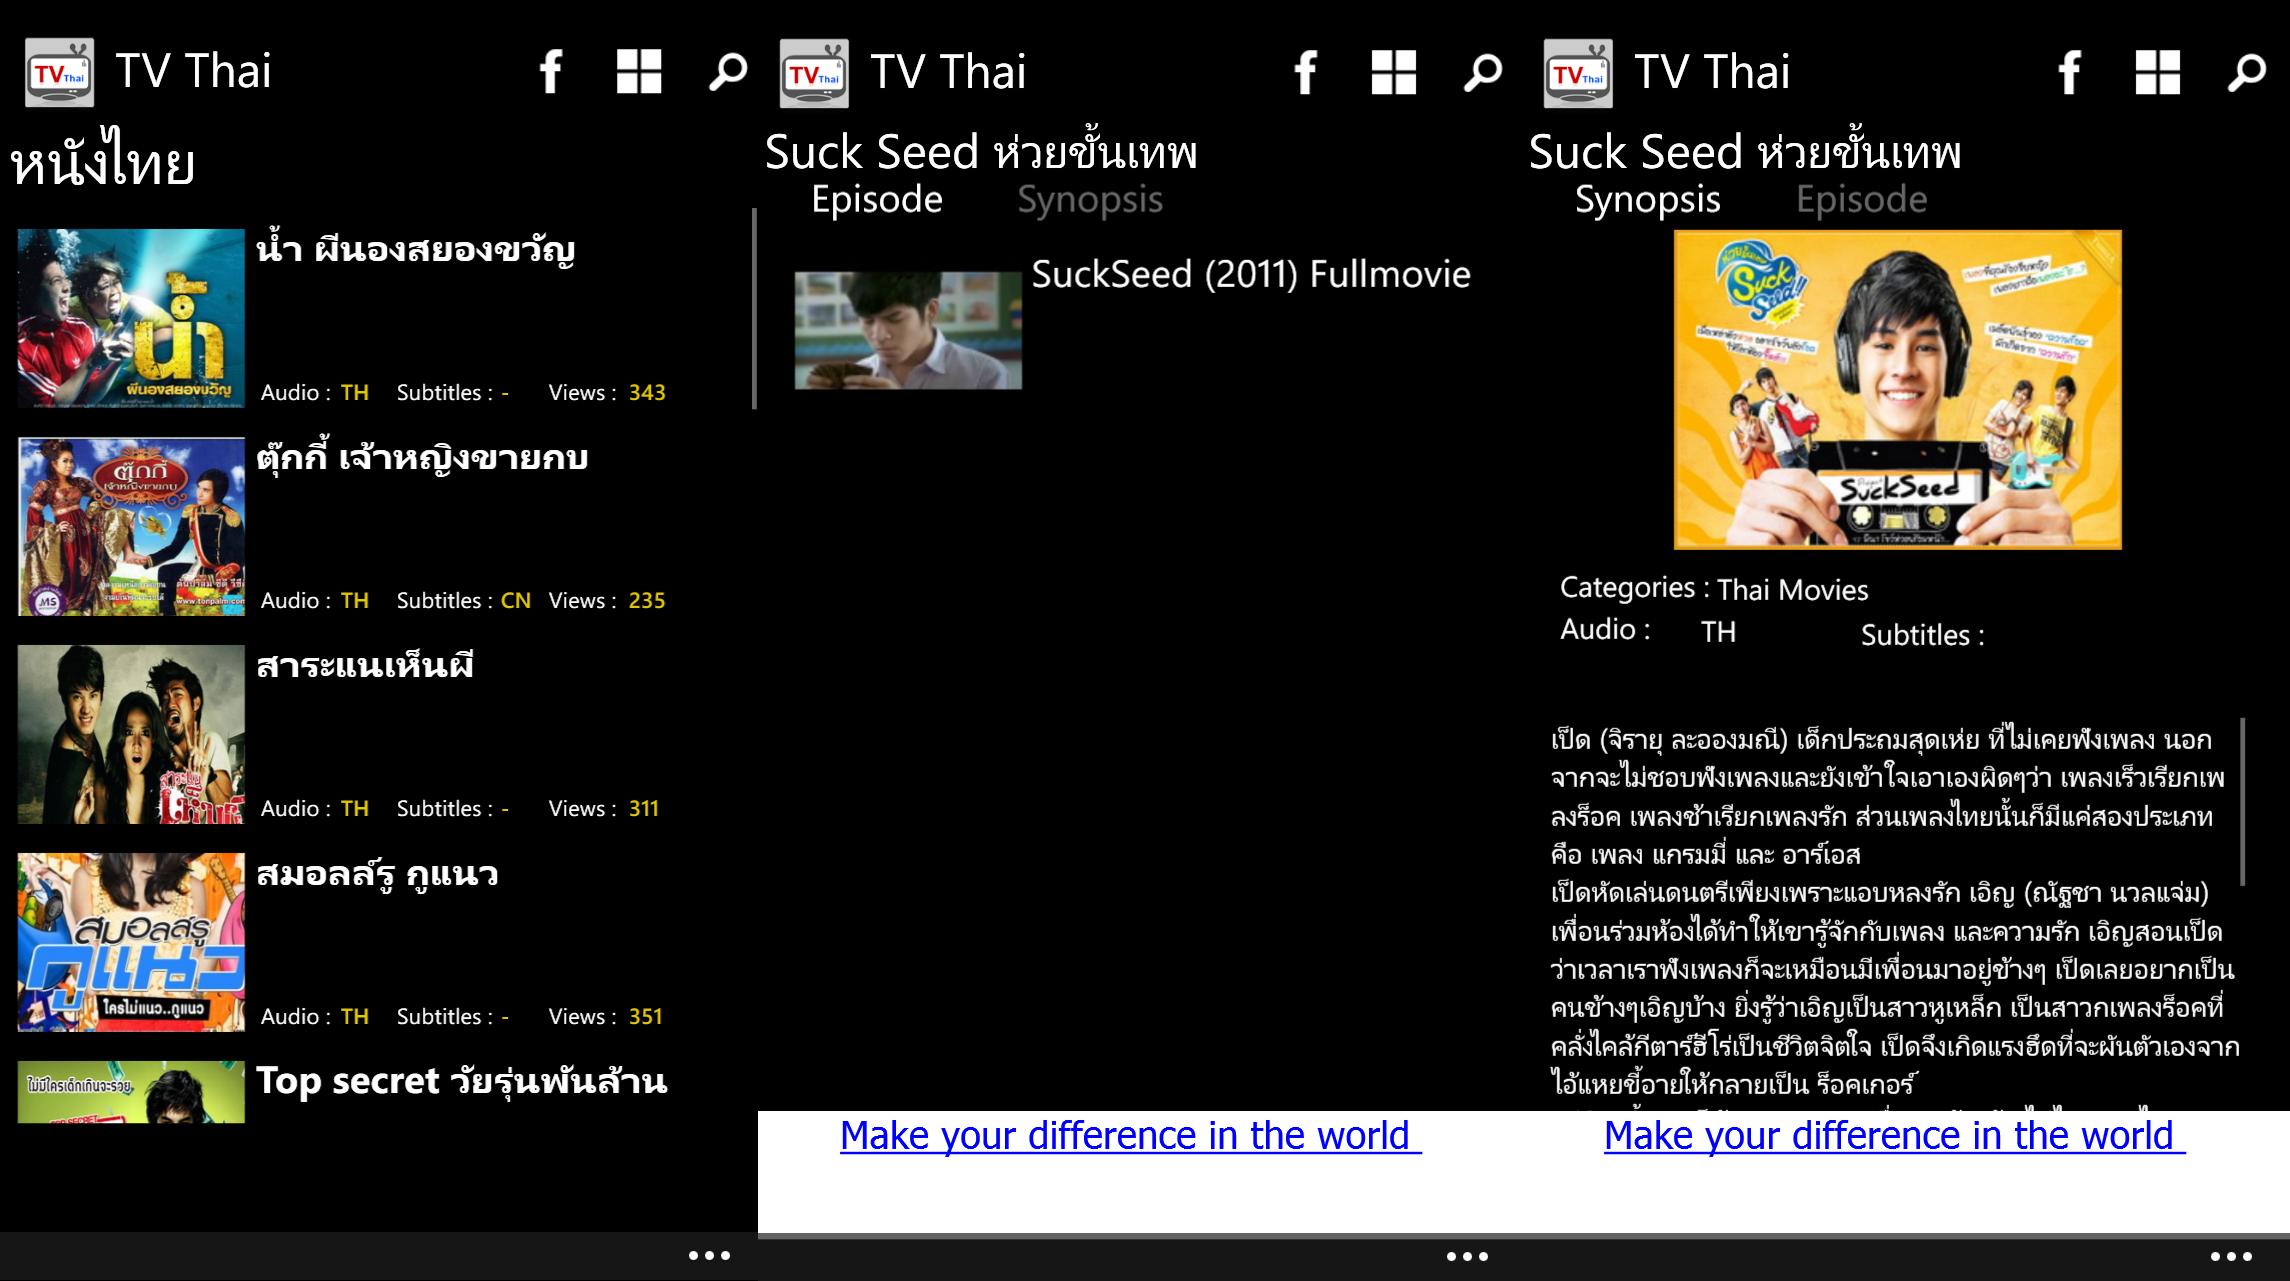Screen dimensions: 2290x1281
Task: Click subtitle value CN
Action: [515, 601]
